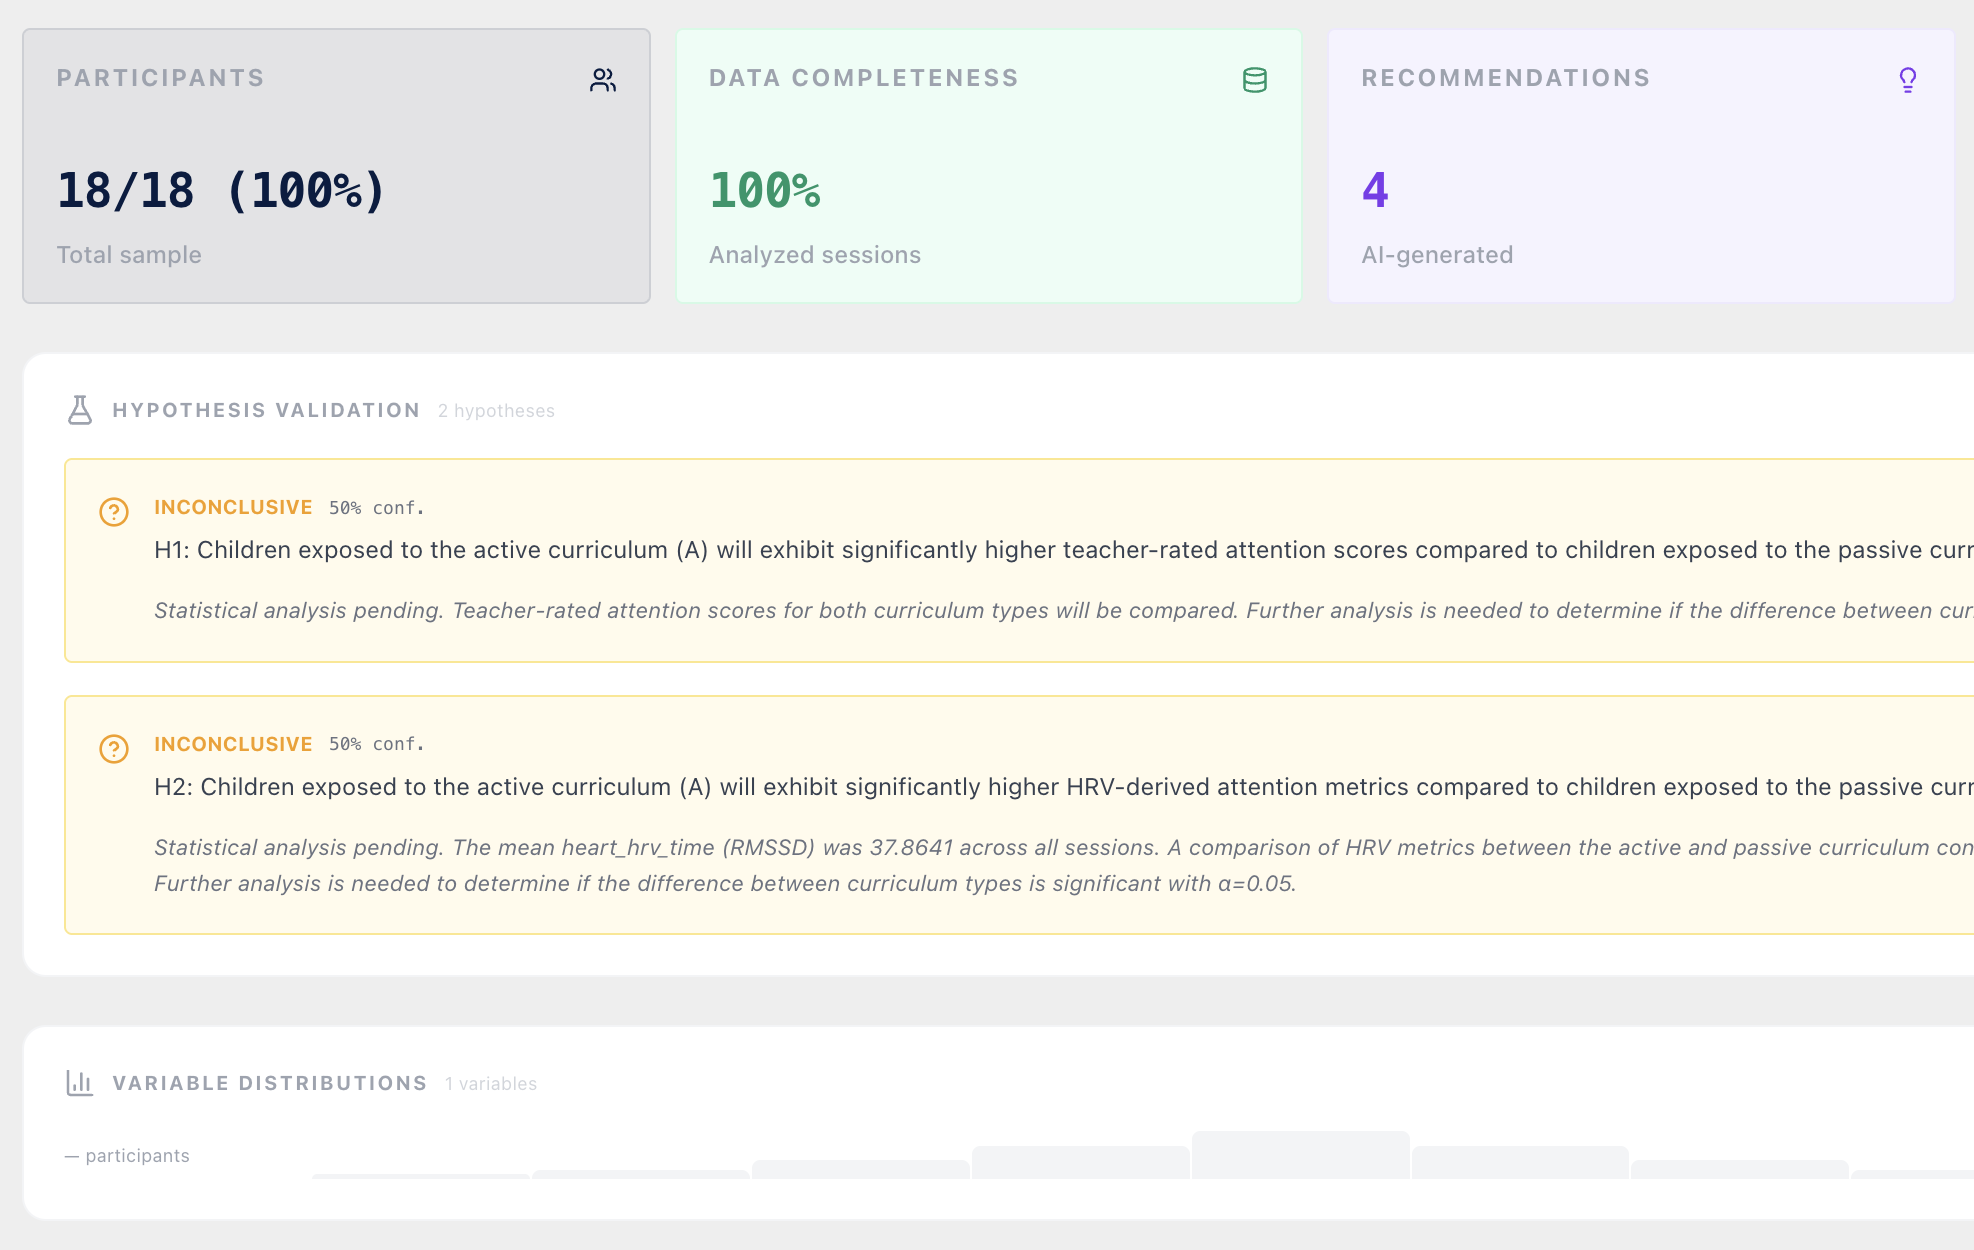Image resolution: width=1974 pixels, height=1250 pixels.
Task: Click the '1 variables' label
Action: point(491,1083)
